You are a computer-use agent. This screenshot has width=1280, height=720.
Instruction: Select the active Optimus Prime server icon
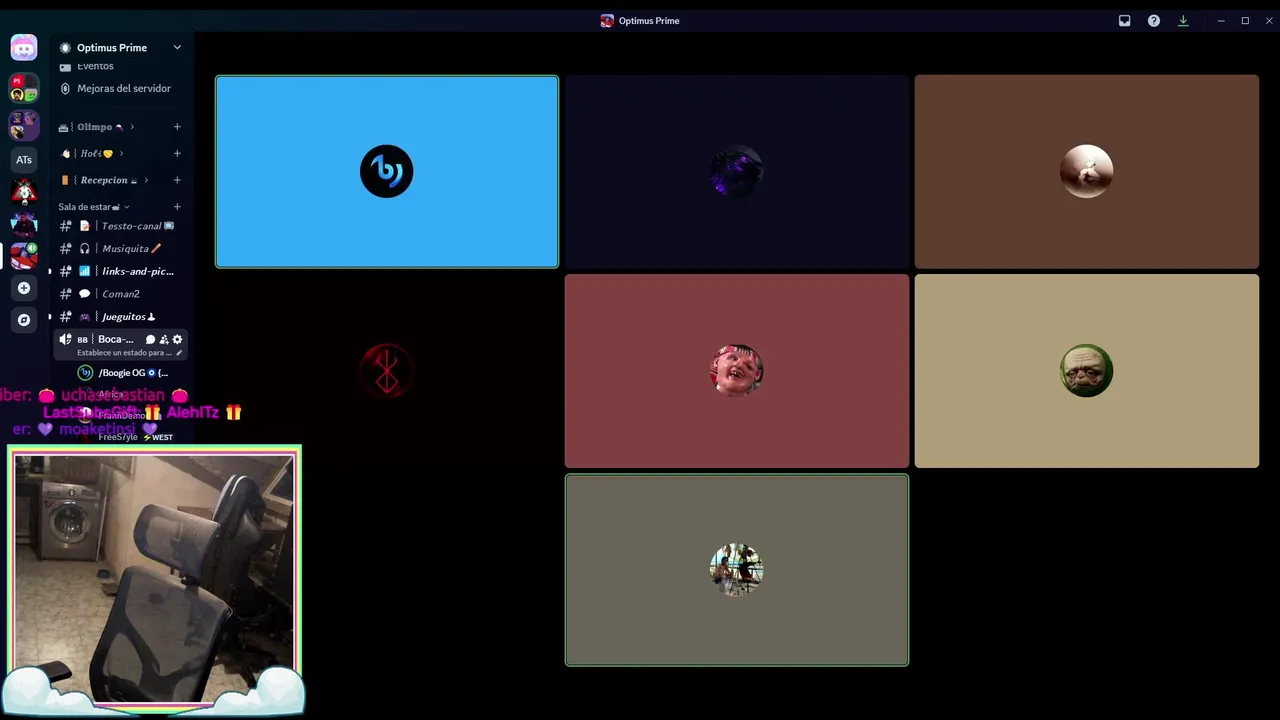click(24, 256)
